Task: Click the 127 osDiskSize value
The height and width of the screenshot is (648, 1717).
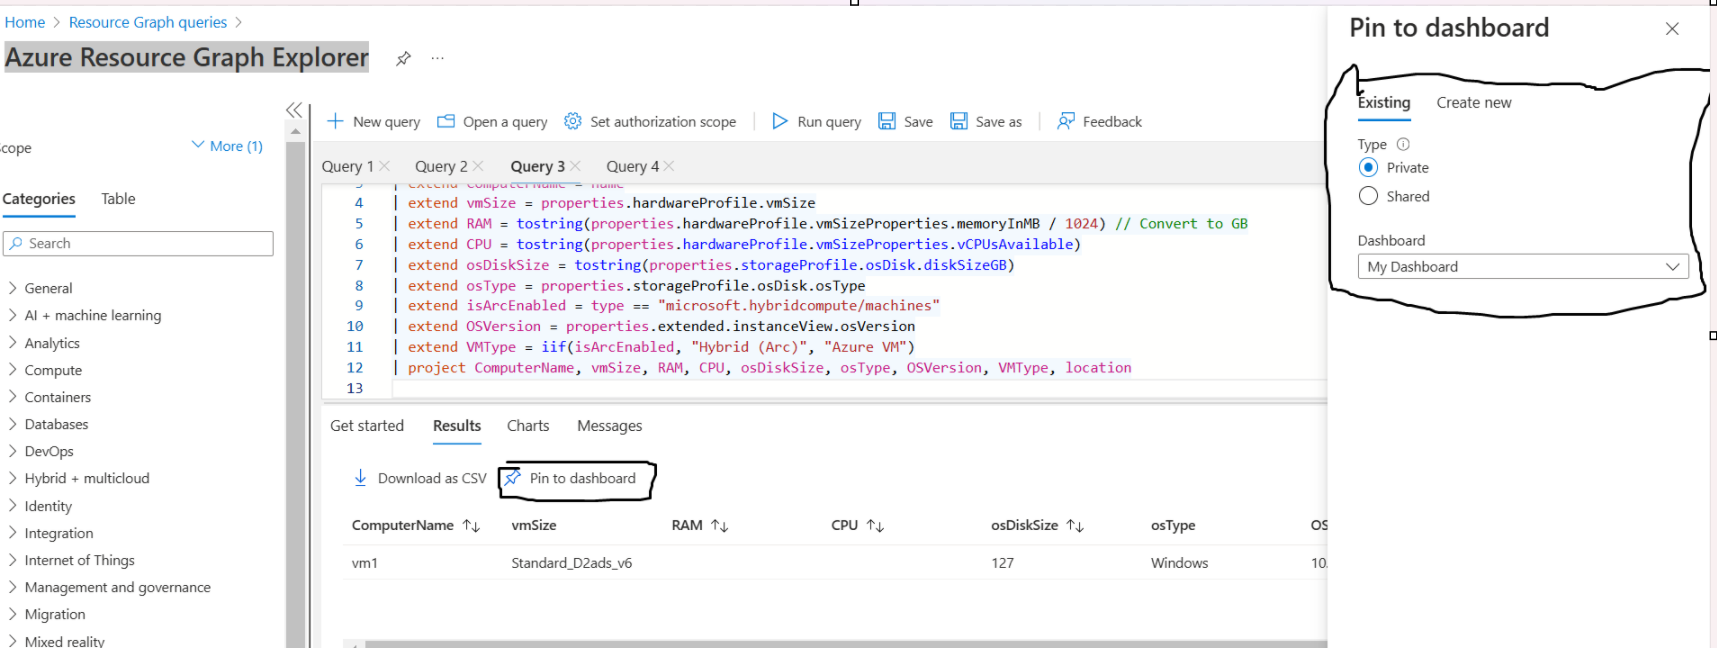Action: click(x=1003, y=563)
